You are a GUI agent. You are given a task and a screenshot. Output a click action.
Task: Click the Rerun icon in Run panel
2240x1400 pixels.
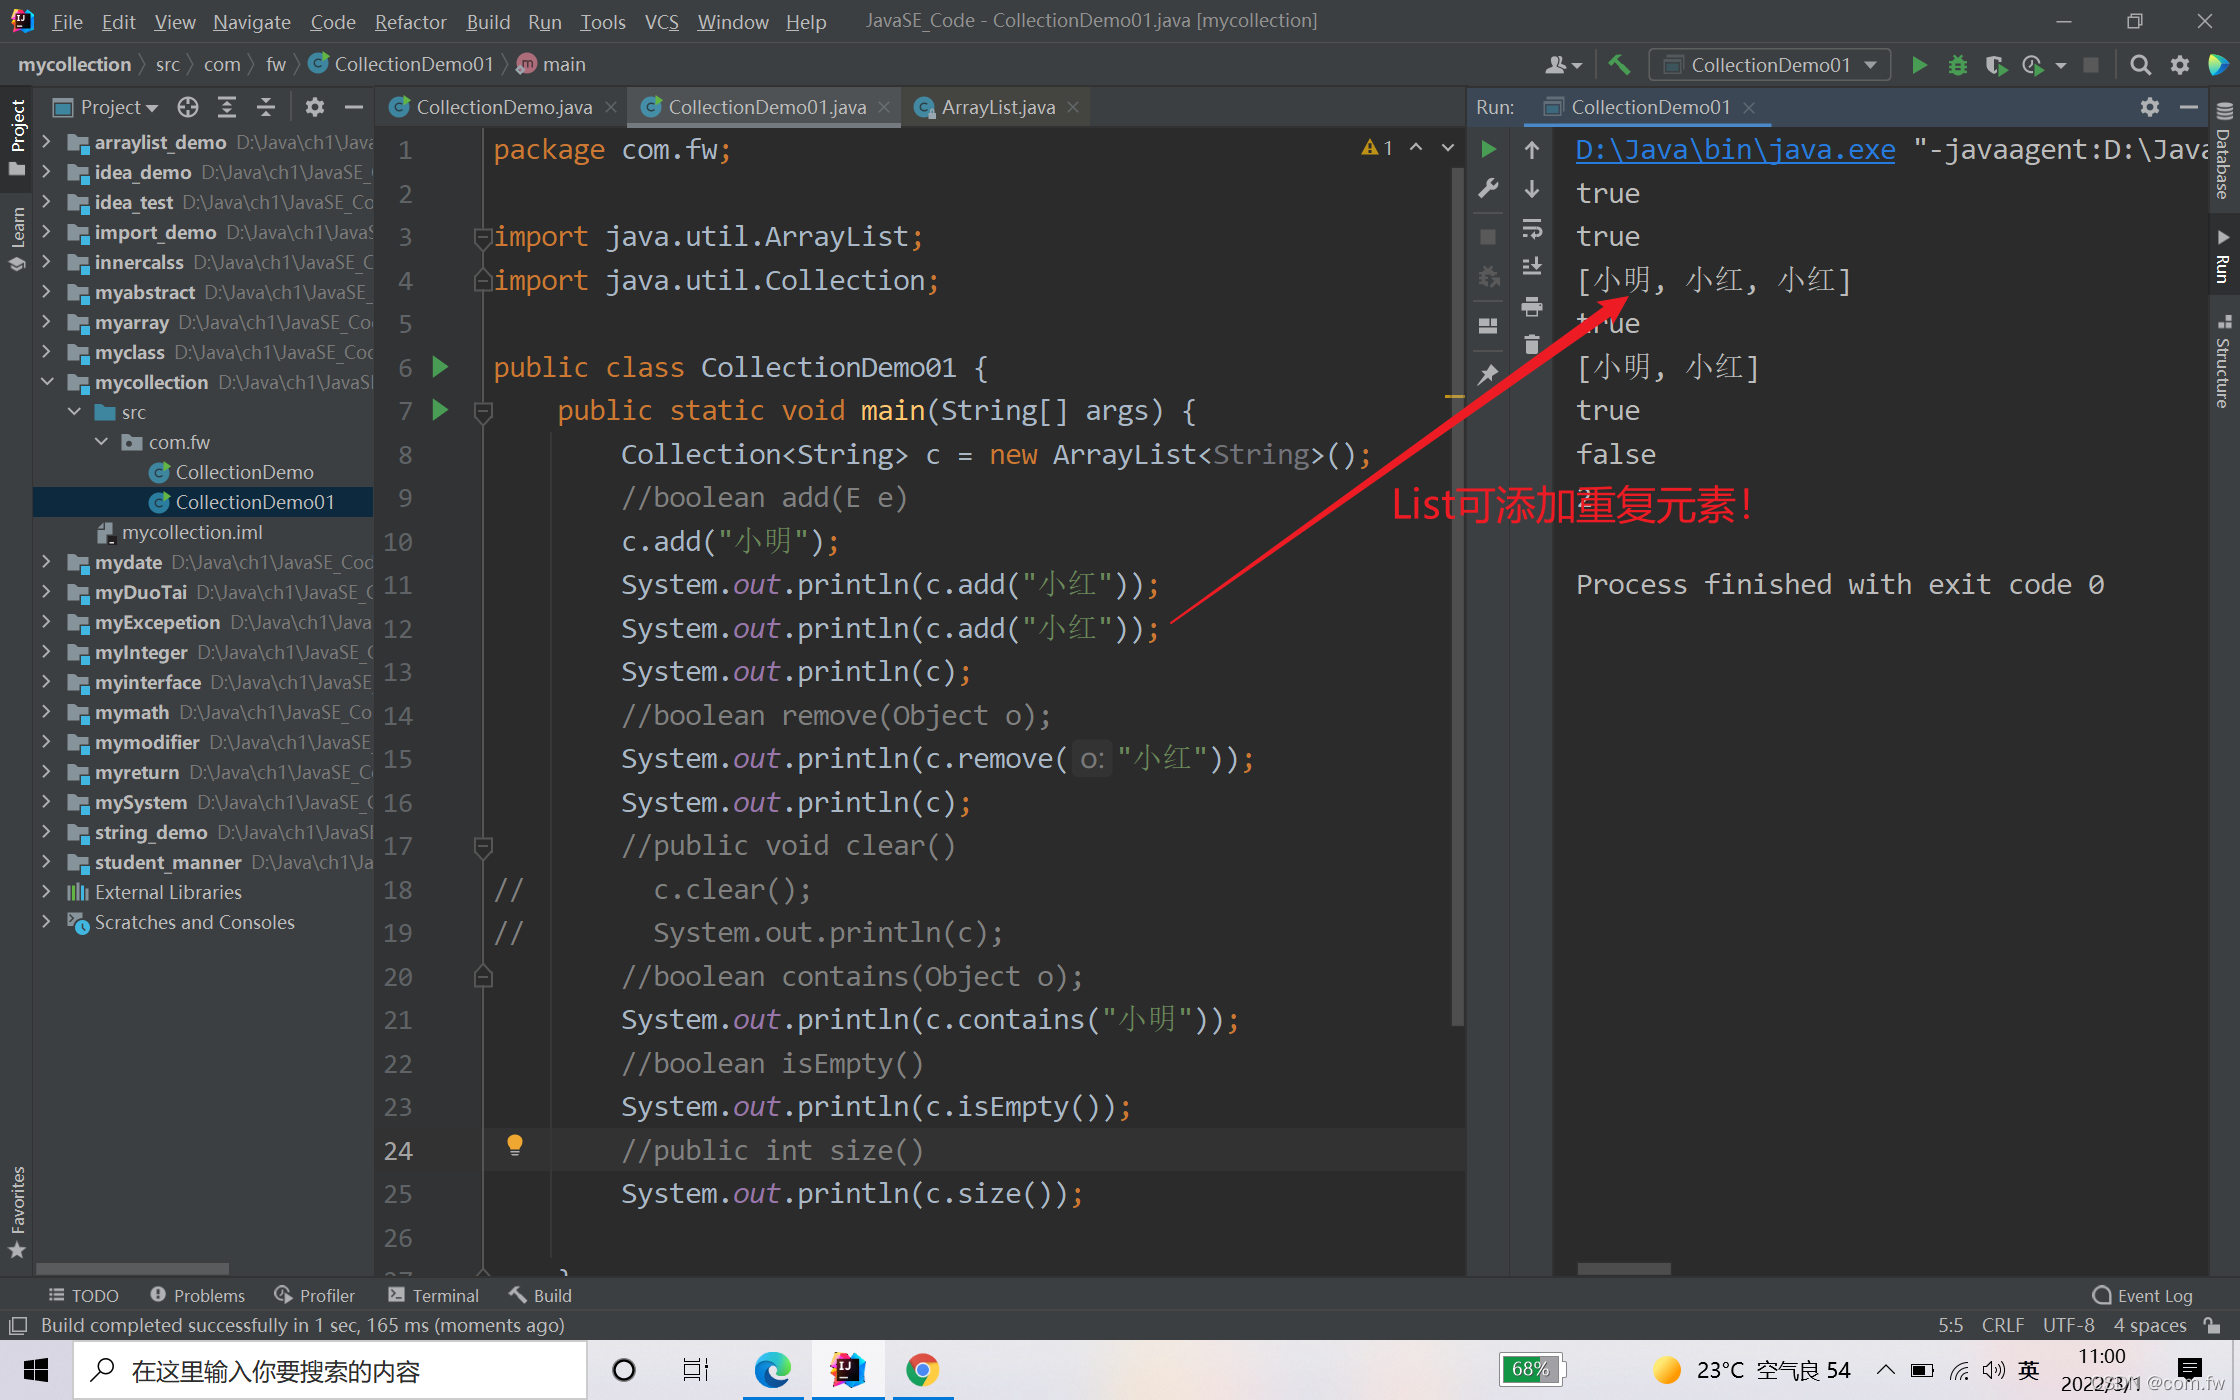(x=1488, y=149)
